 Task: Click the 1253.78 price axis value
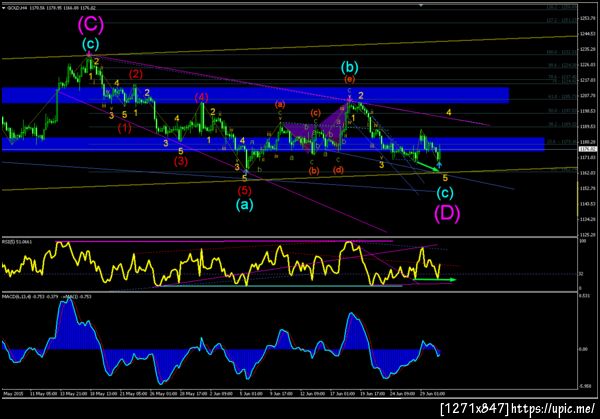coord(587,18)
